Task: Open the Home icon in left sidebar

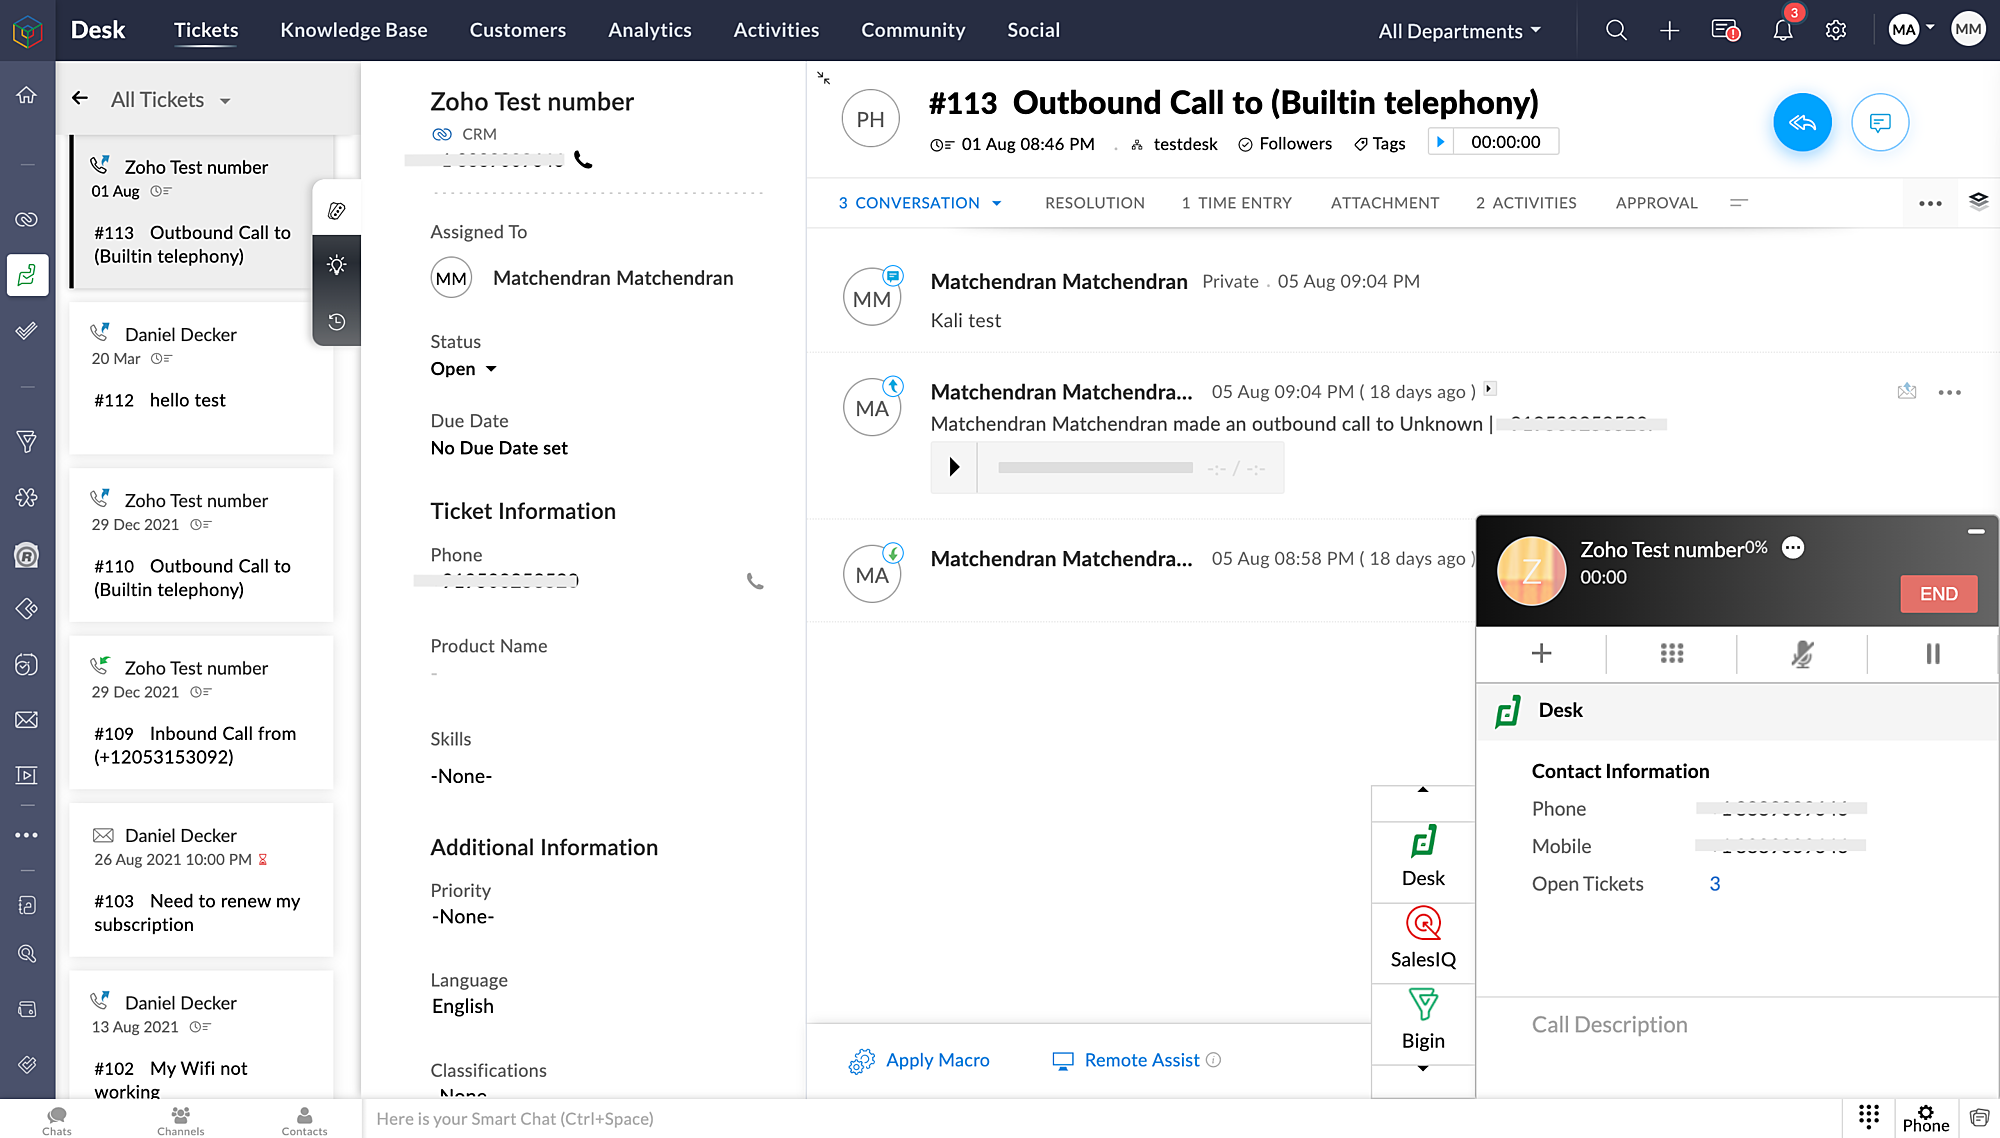Action: pyautogui.click(x=27, y=95)
